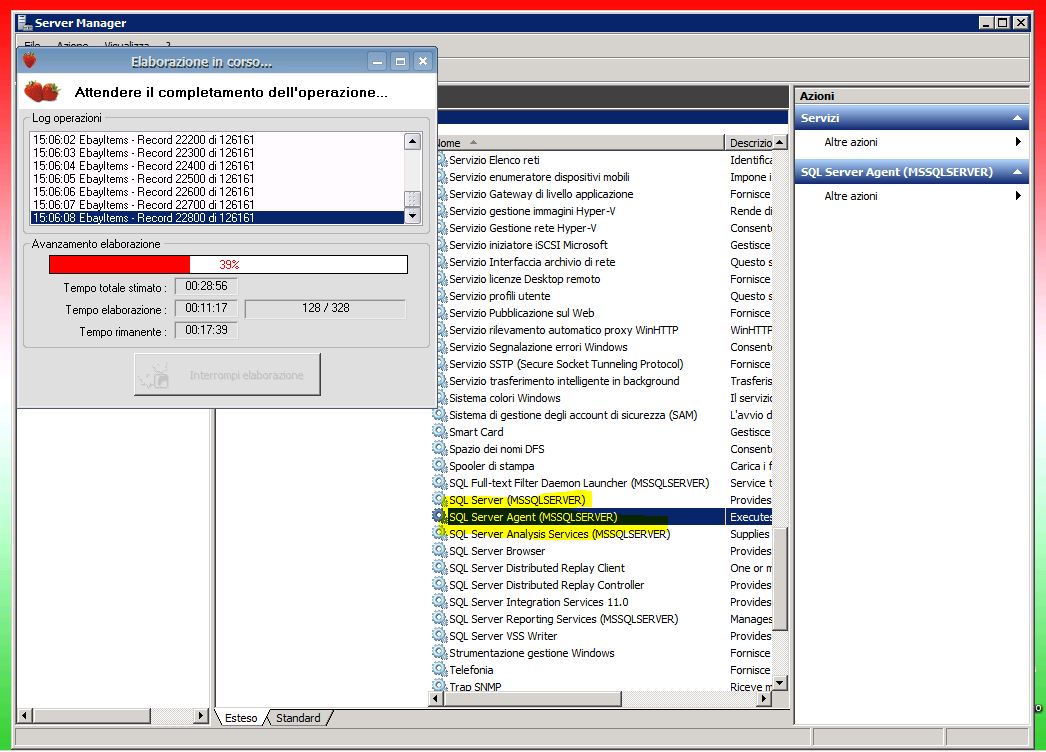Click the gear icon beside Smart Card service

[x=439, y=432]
